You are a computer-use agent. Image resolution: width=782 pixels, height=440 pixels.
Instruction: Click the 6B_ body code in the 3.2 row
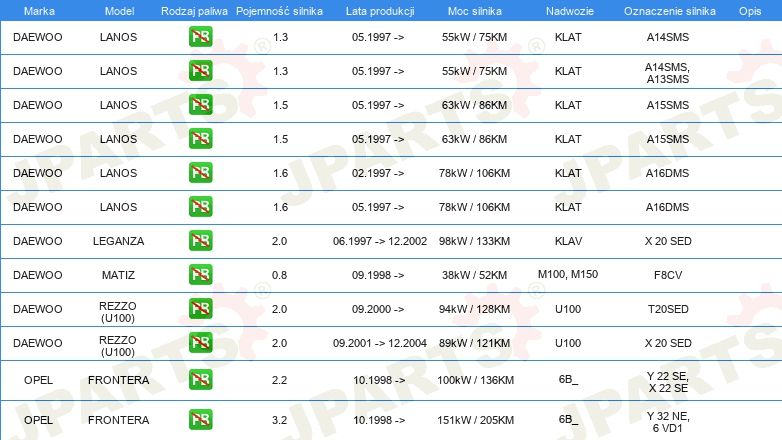click(x=568, y=419)
